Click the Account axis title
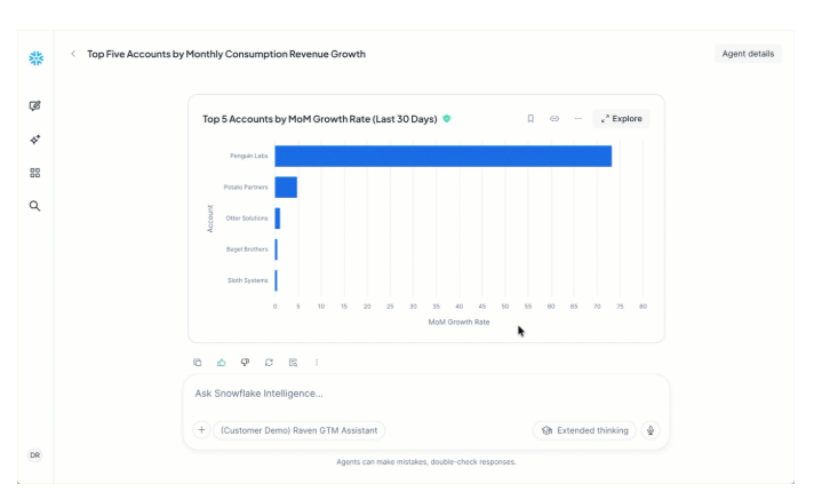830x492 pixels. pos(210,218)
